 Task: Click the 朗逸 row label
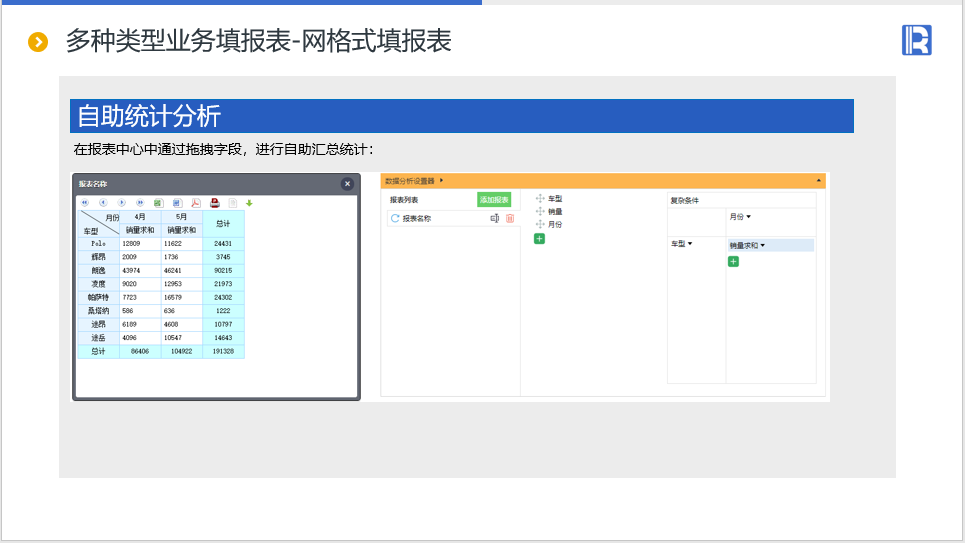pyautogui.click(x=98, y=270)
